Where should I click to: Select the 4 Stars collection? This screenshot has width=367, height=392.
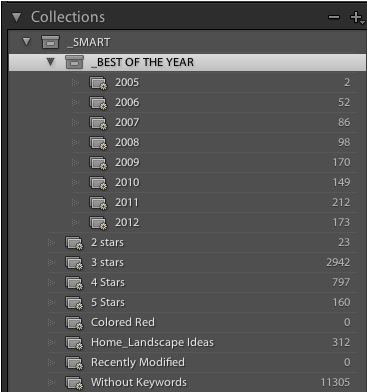click(x=202, y=282)
